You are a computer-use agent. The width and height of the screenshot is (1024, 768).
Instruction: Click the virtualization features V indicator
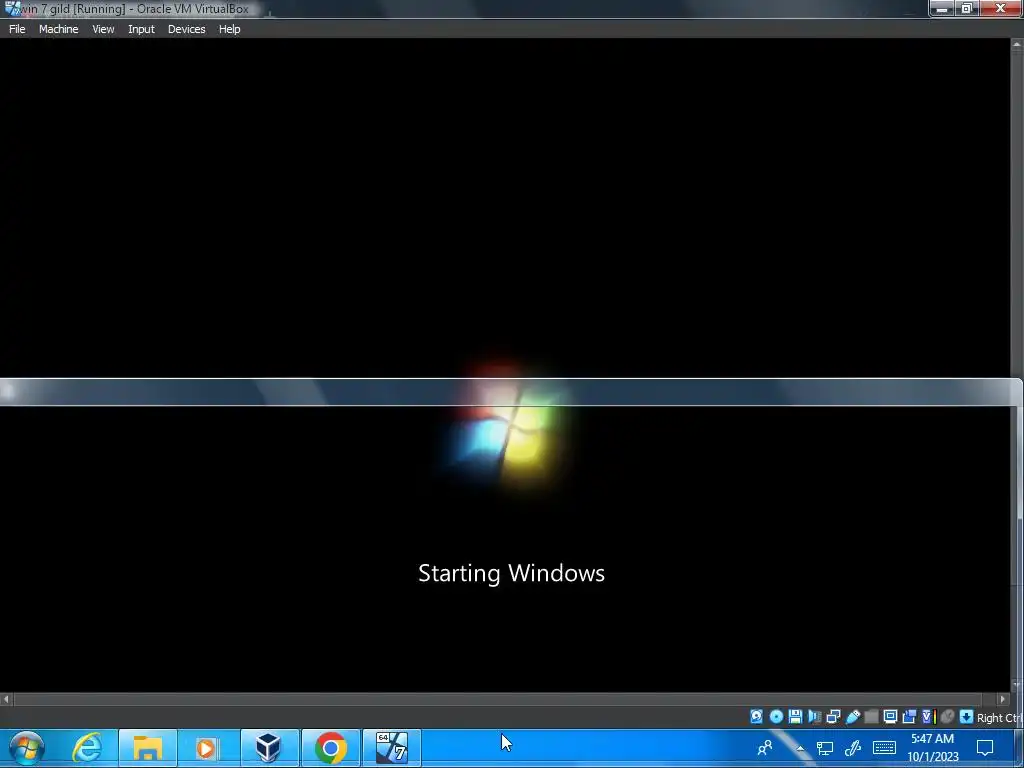pos(928,716)
